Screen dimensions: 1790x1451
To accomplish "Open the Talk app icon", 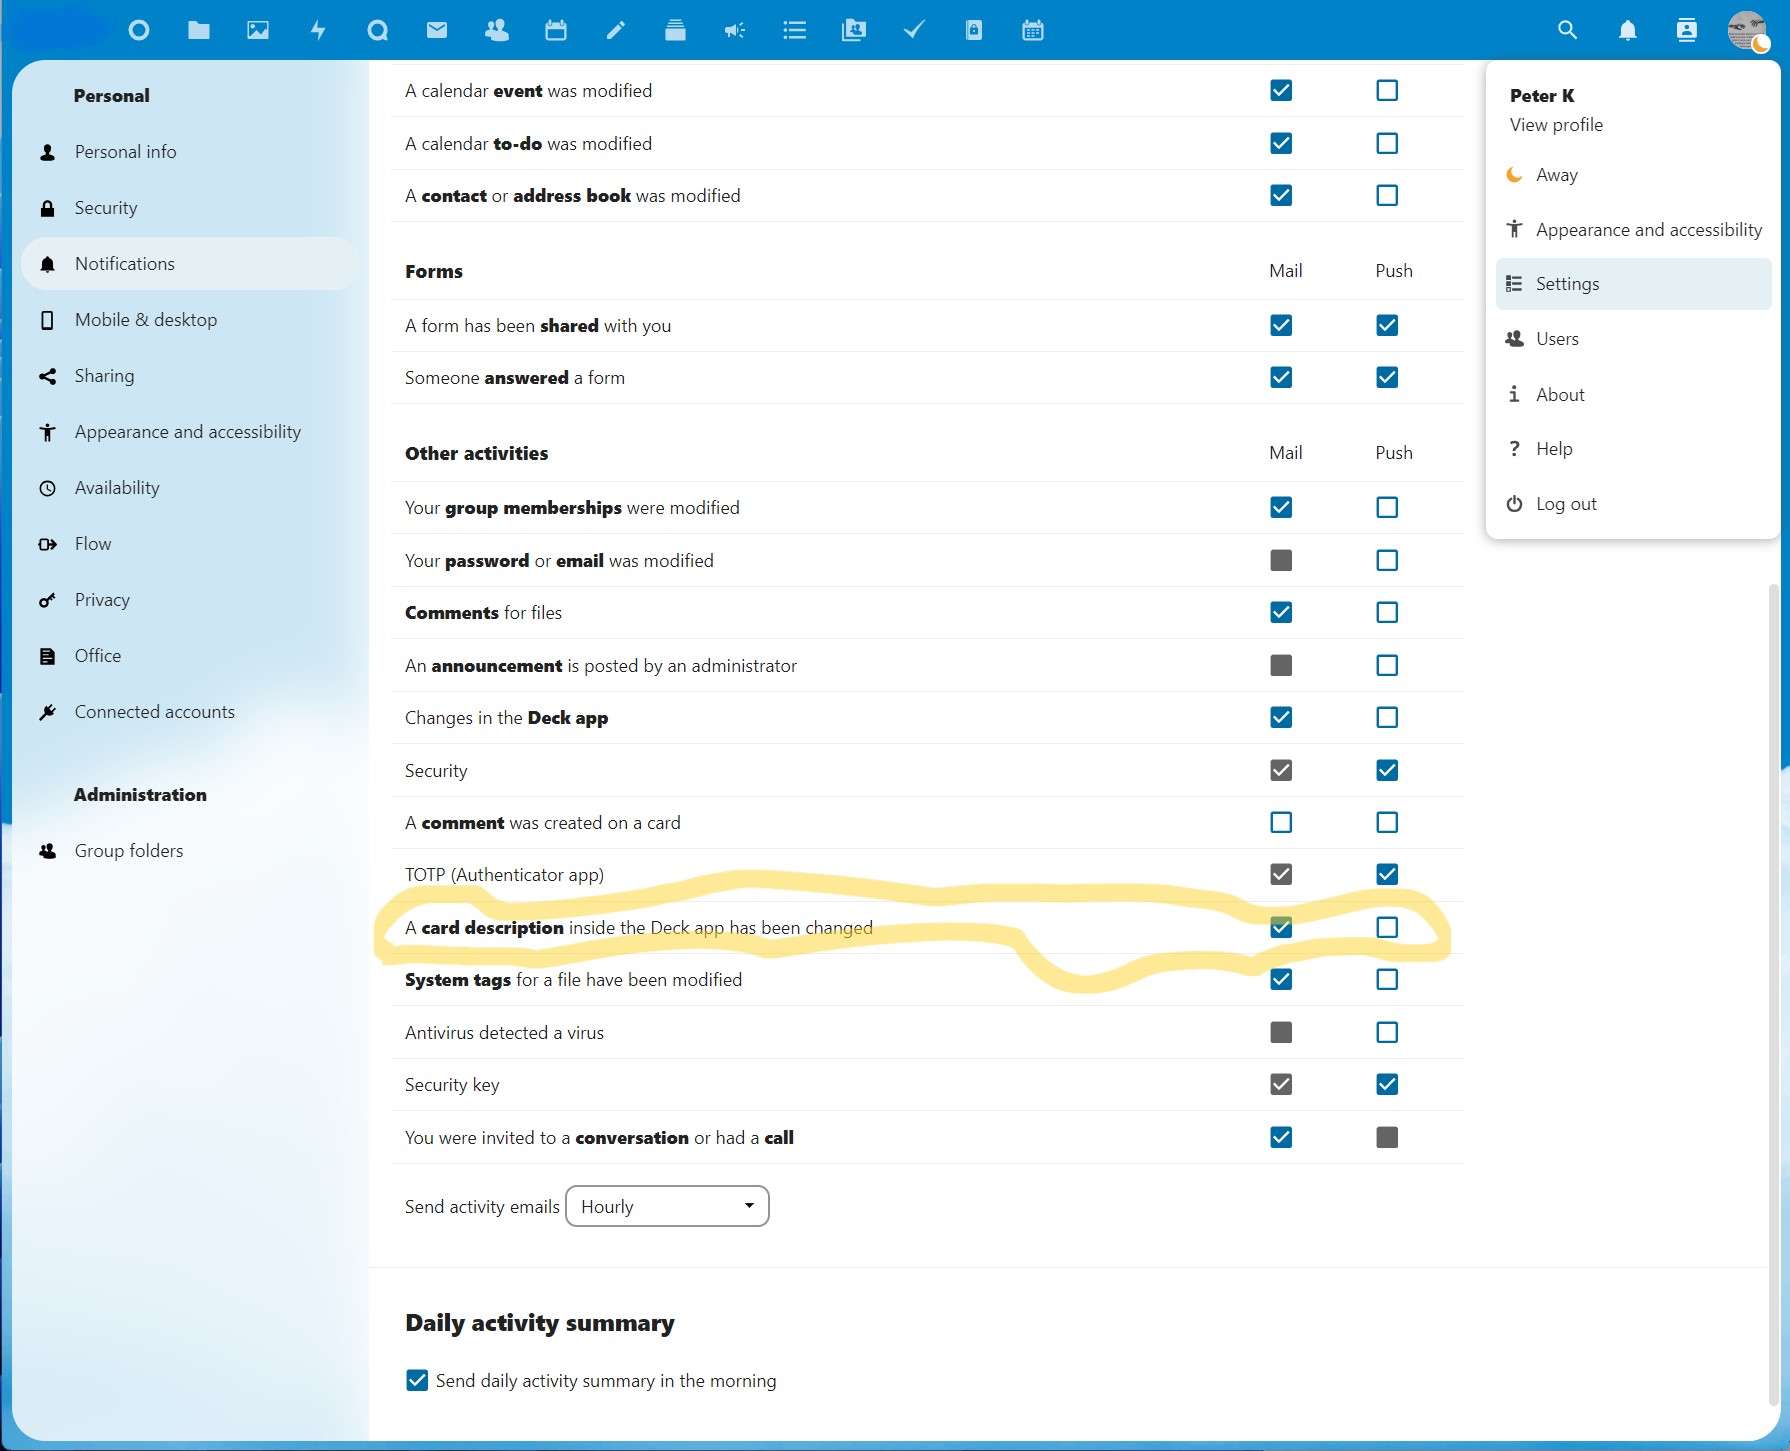I will [x=377, y=30].
